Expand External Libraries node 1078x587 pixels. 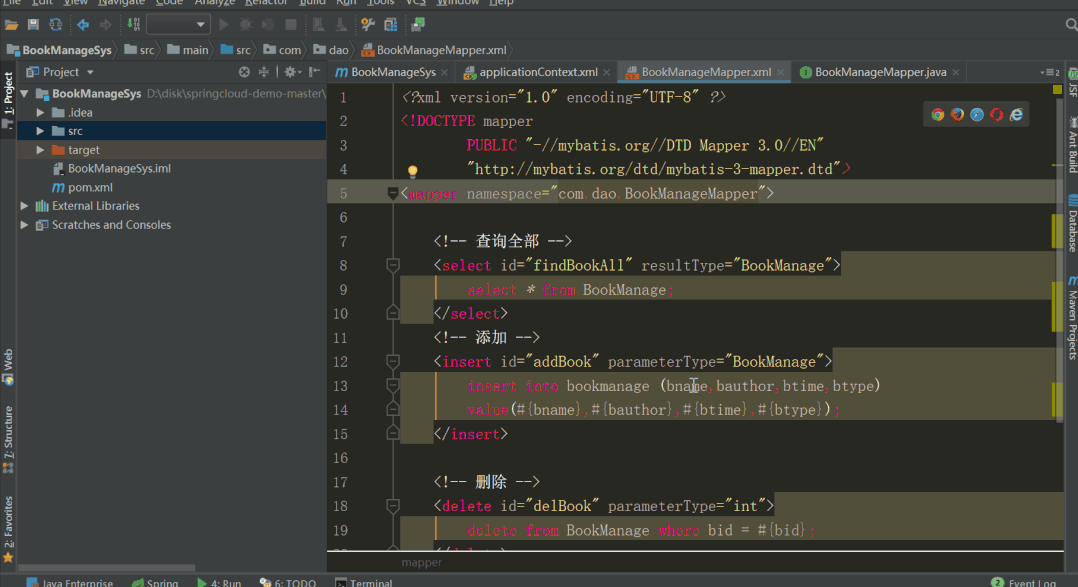(25, 206)
